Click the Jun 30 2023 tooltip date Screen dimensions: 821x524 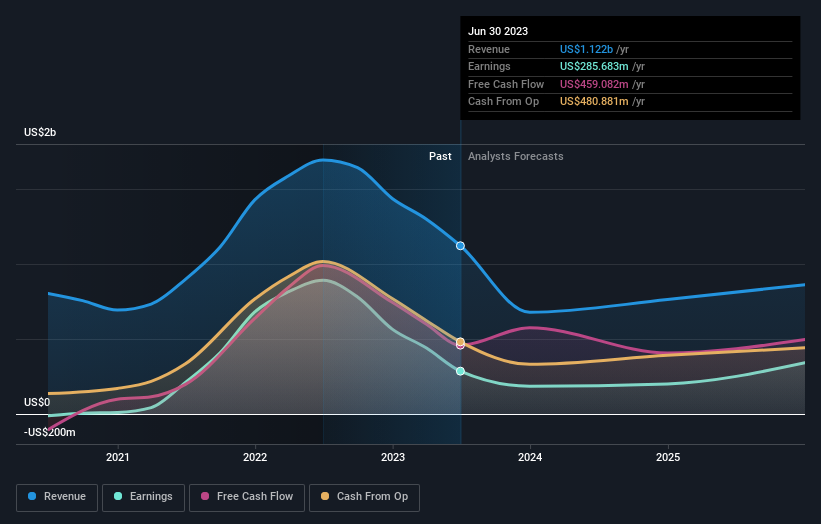point(498,31)
